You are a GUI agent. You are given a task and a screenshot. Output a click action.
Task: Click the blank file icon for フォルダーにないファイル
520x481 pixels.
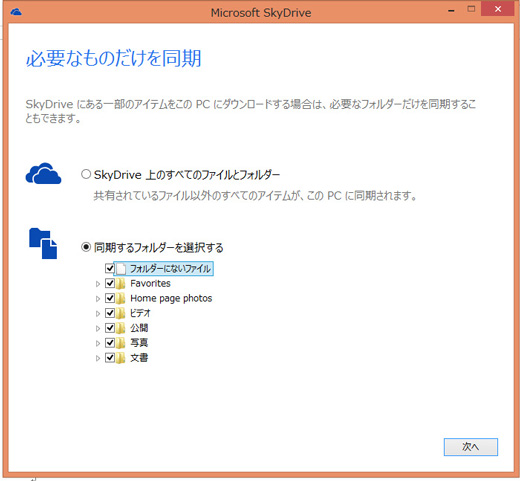coord(121,269)
